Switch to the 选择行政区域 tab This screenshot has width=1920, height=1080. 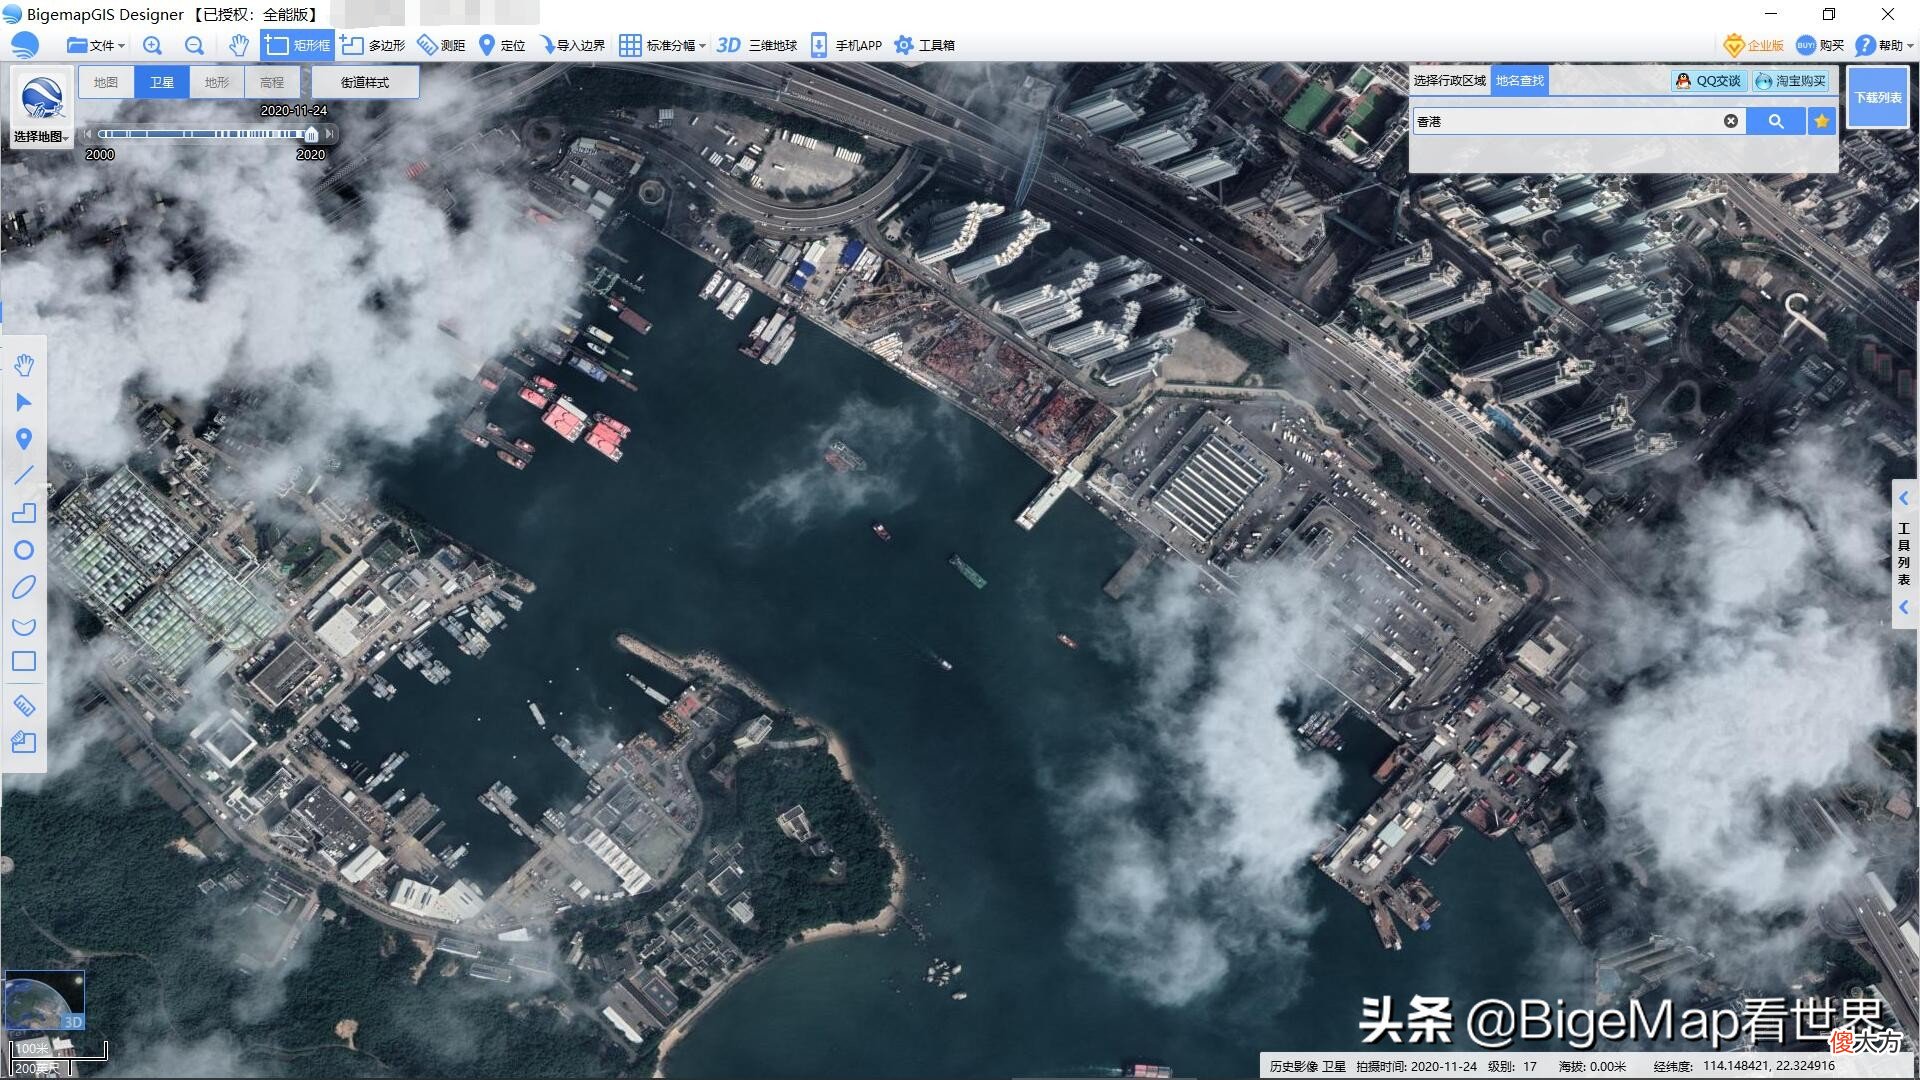coord(1450,81)
